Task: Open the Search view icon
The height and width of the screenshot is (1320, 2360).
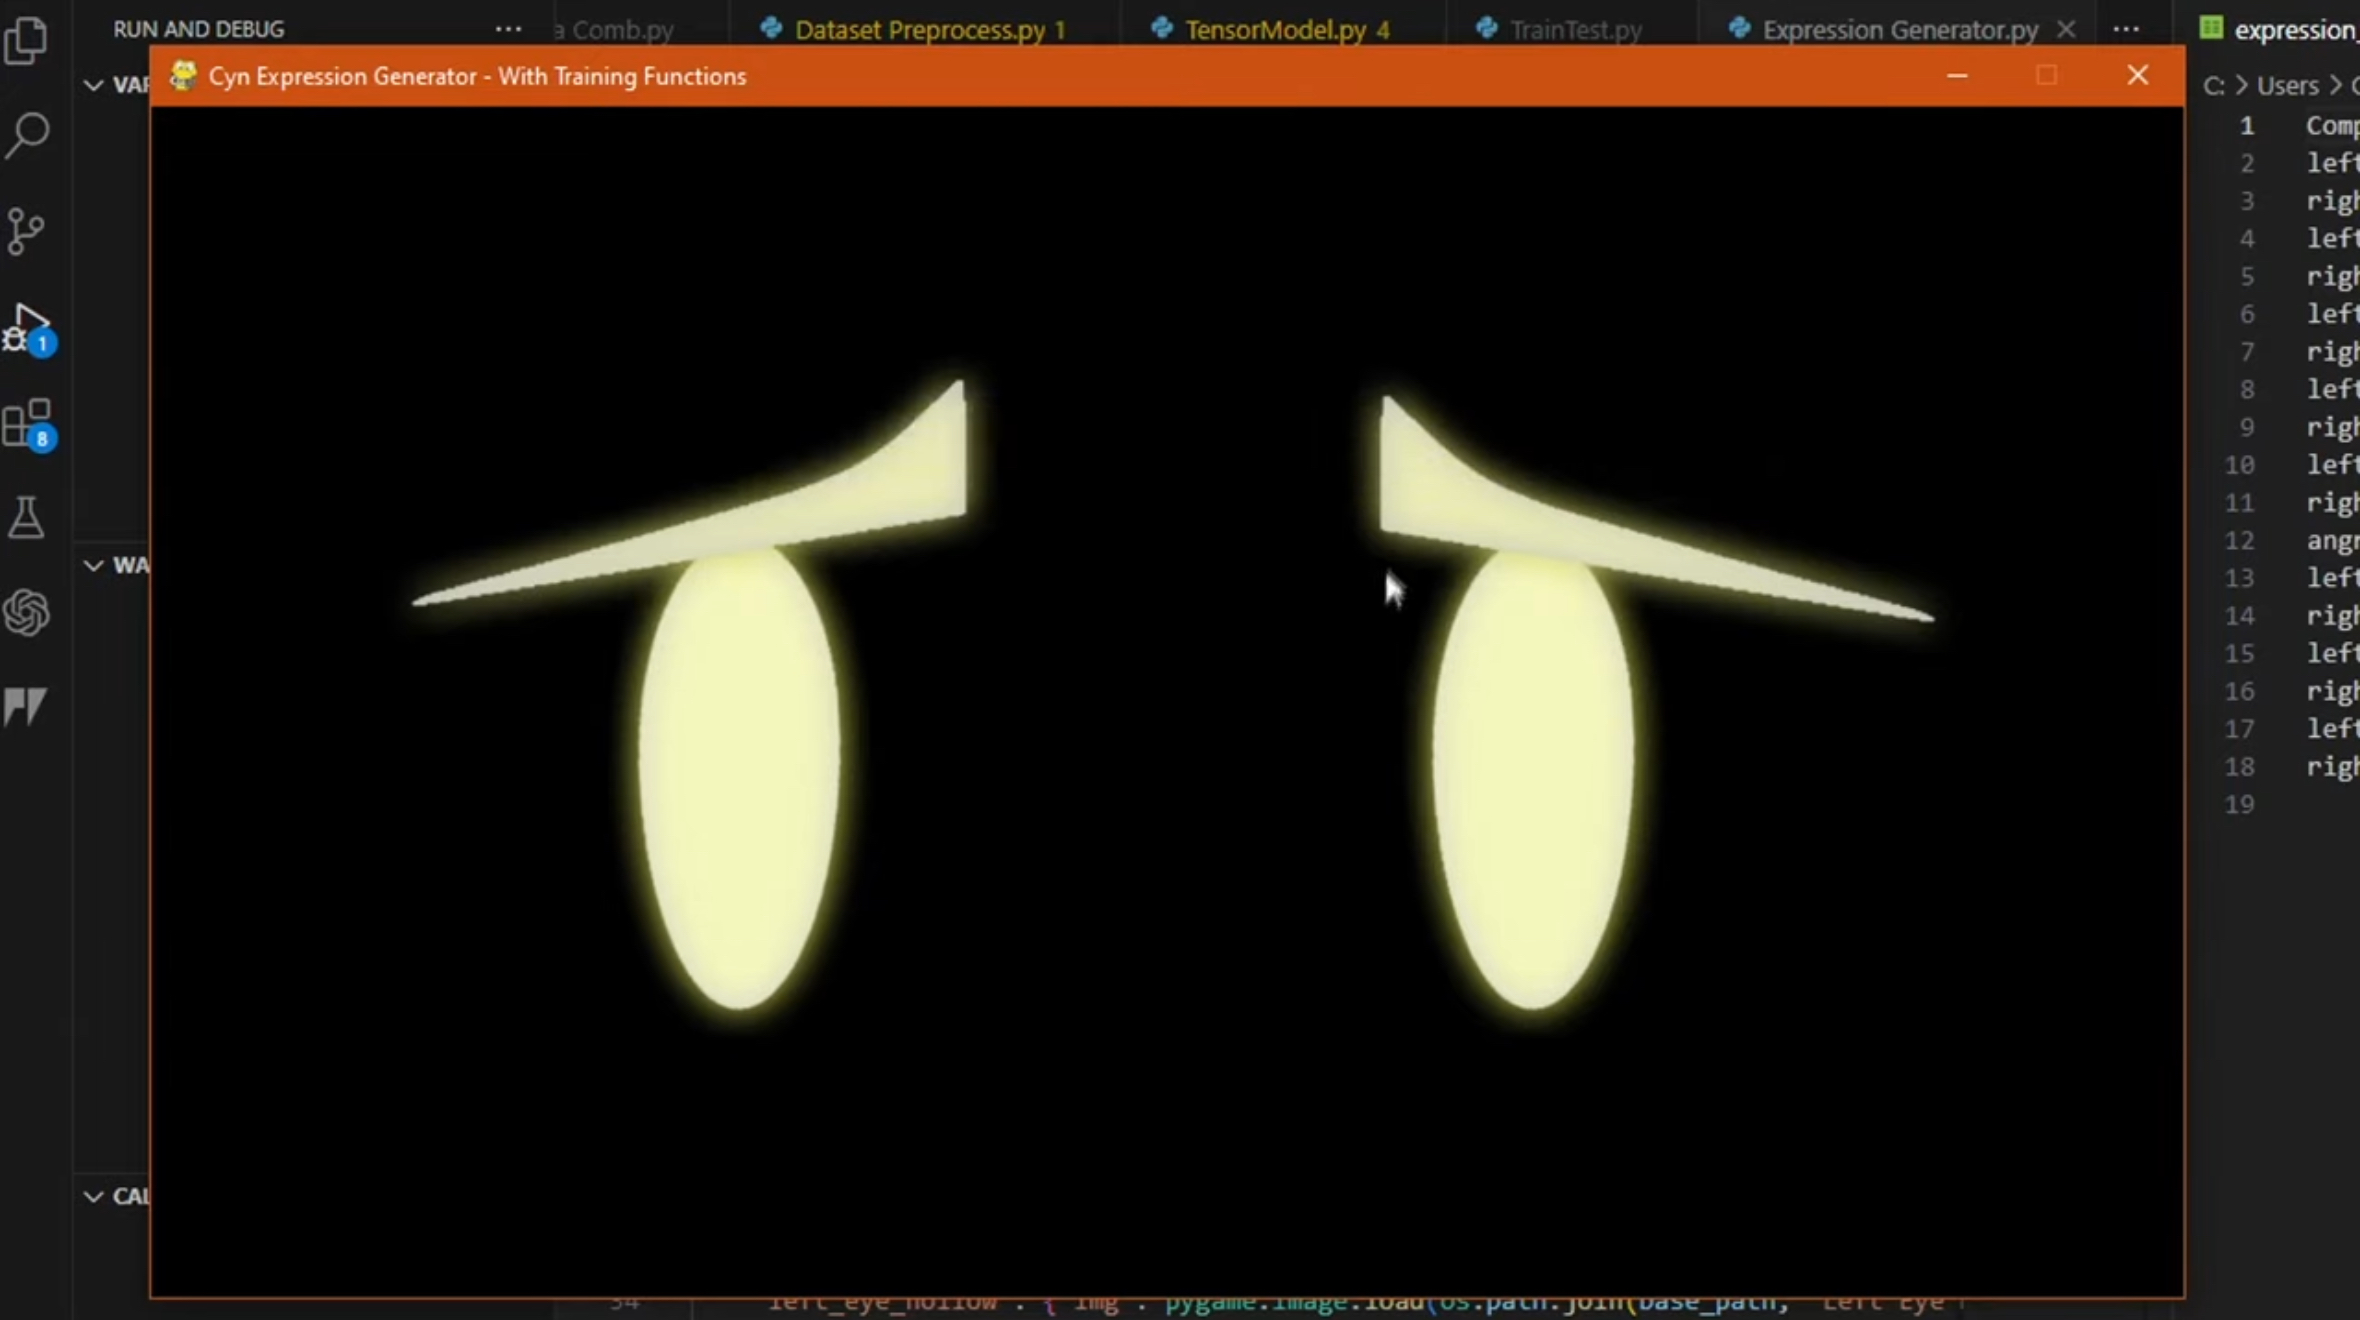Action: click(27, 135)
